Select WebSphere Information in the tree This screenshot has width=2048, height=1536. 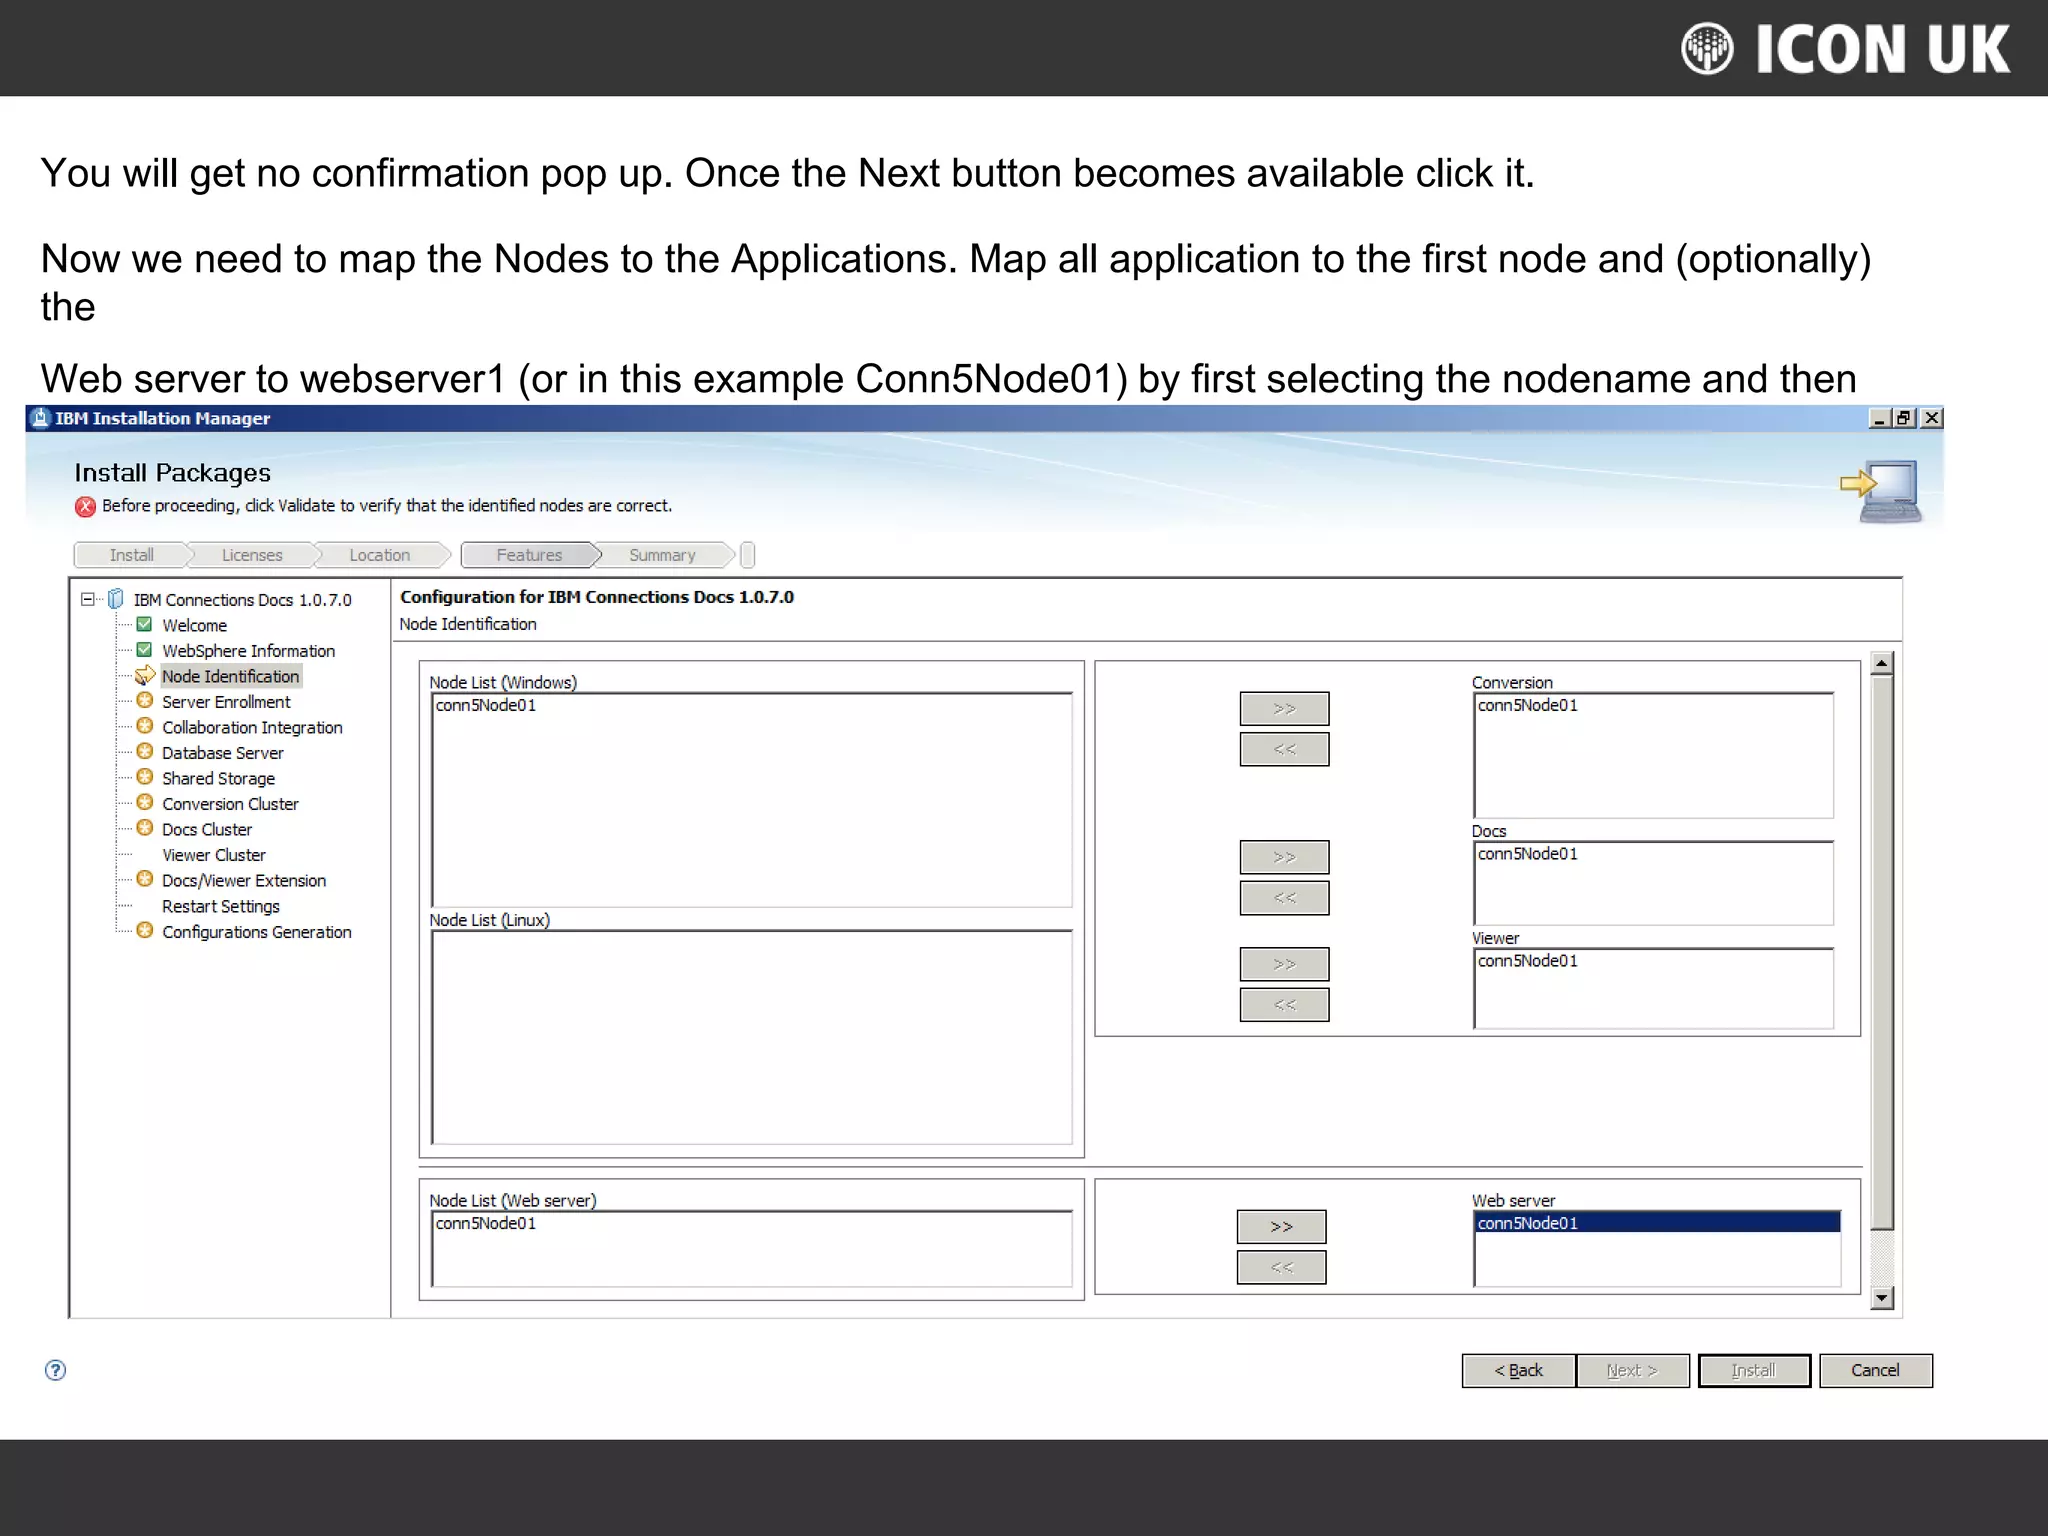[249, 651]
